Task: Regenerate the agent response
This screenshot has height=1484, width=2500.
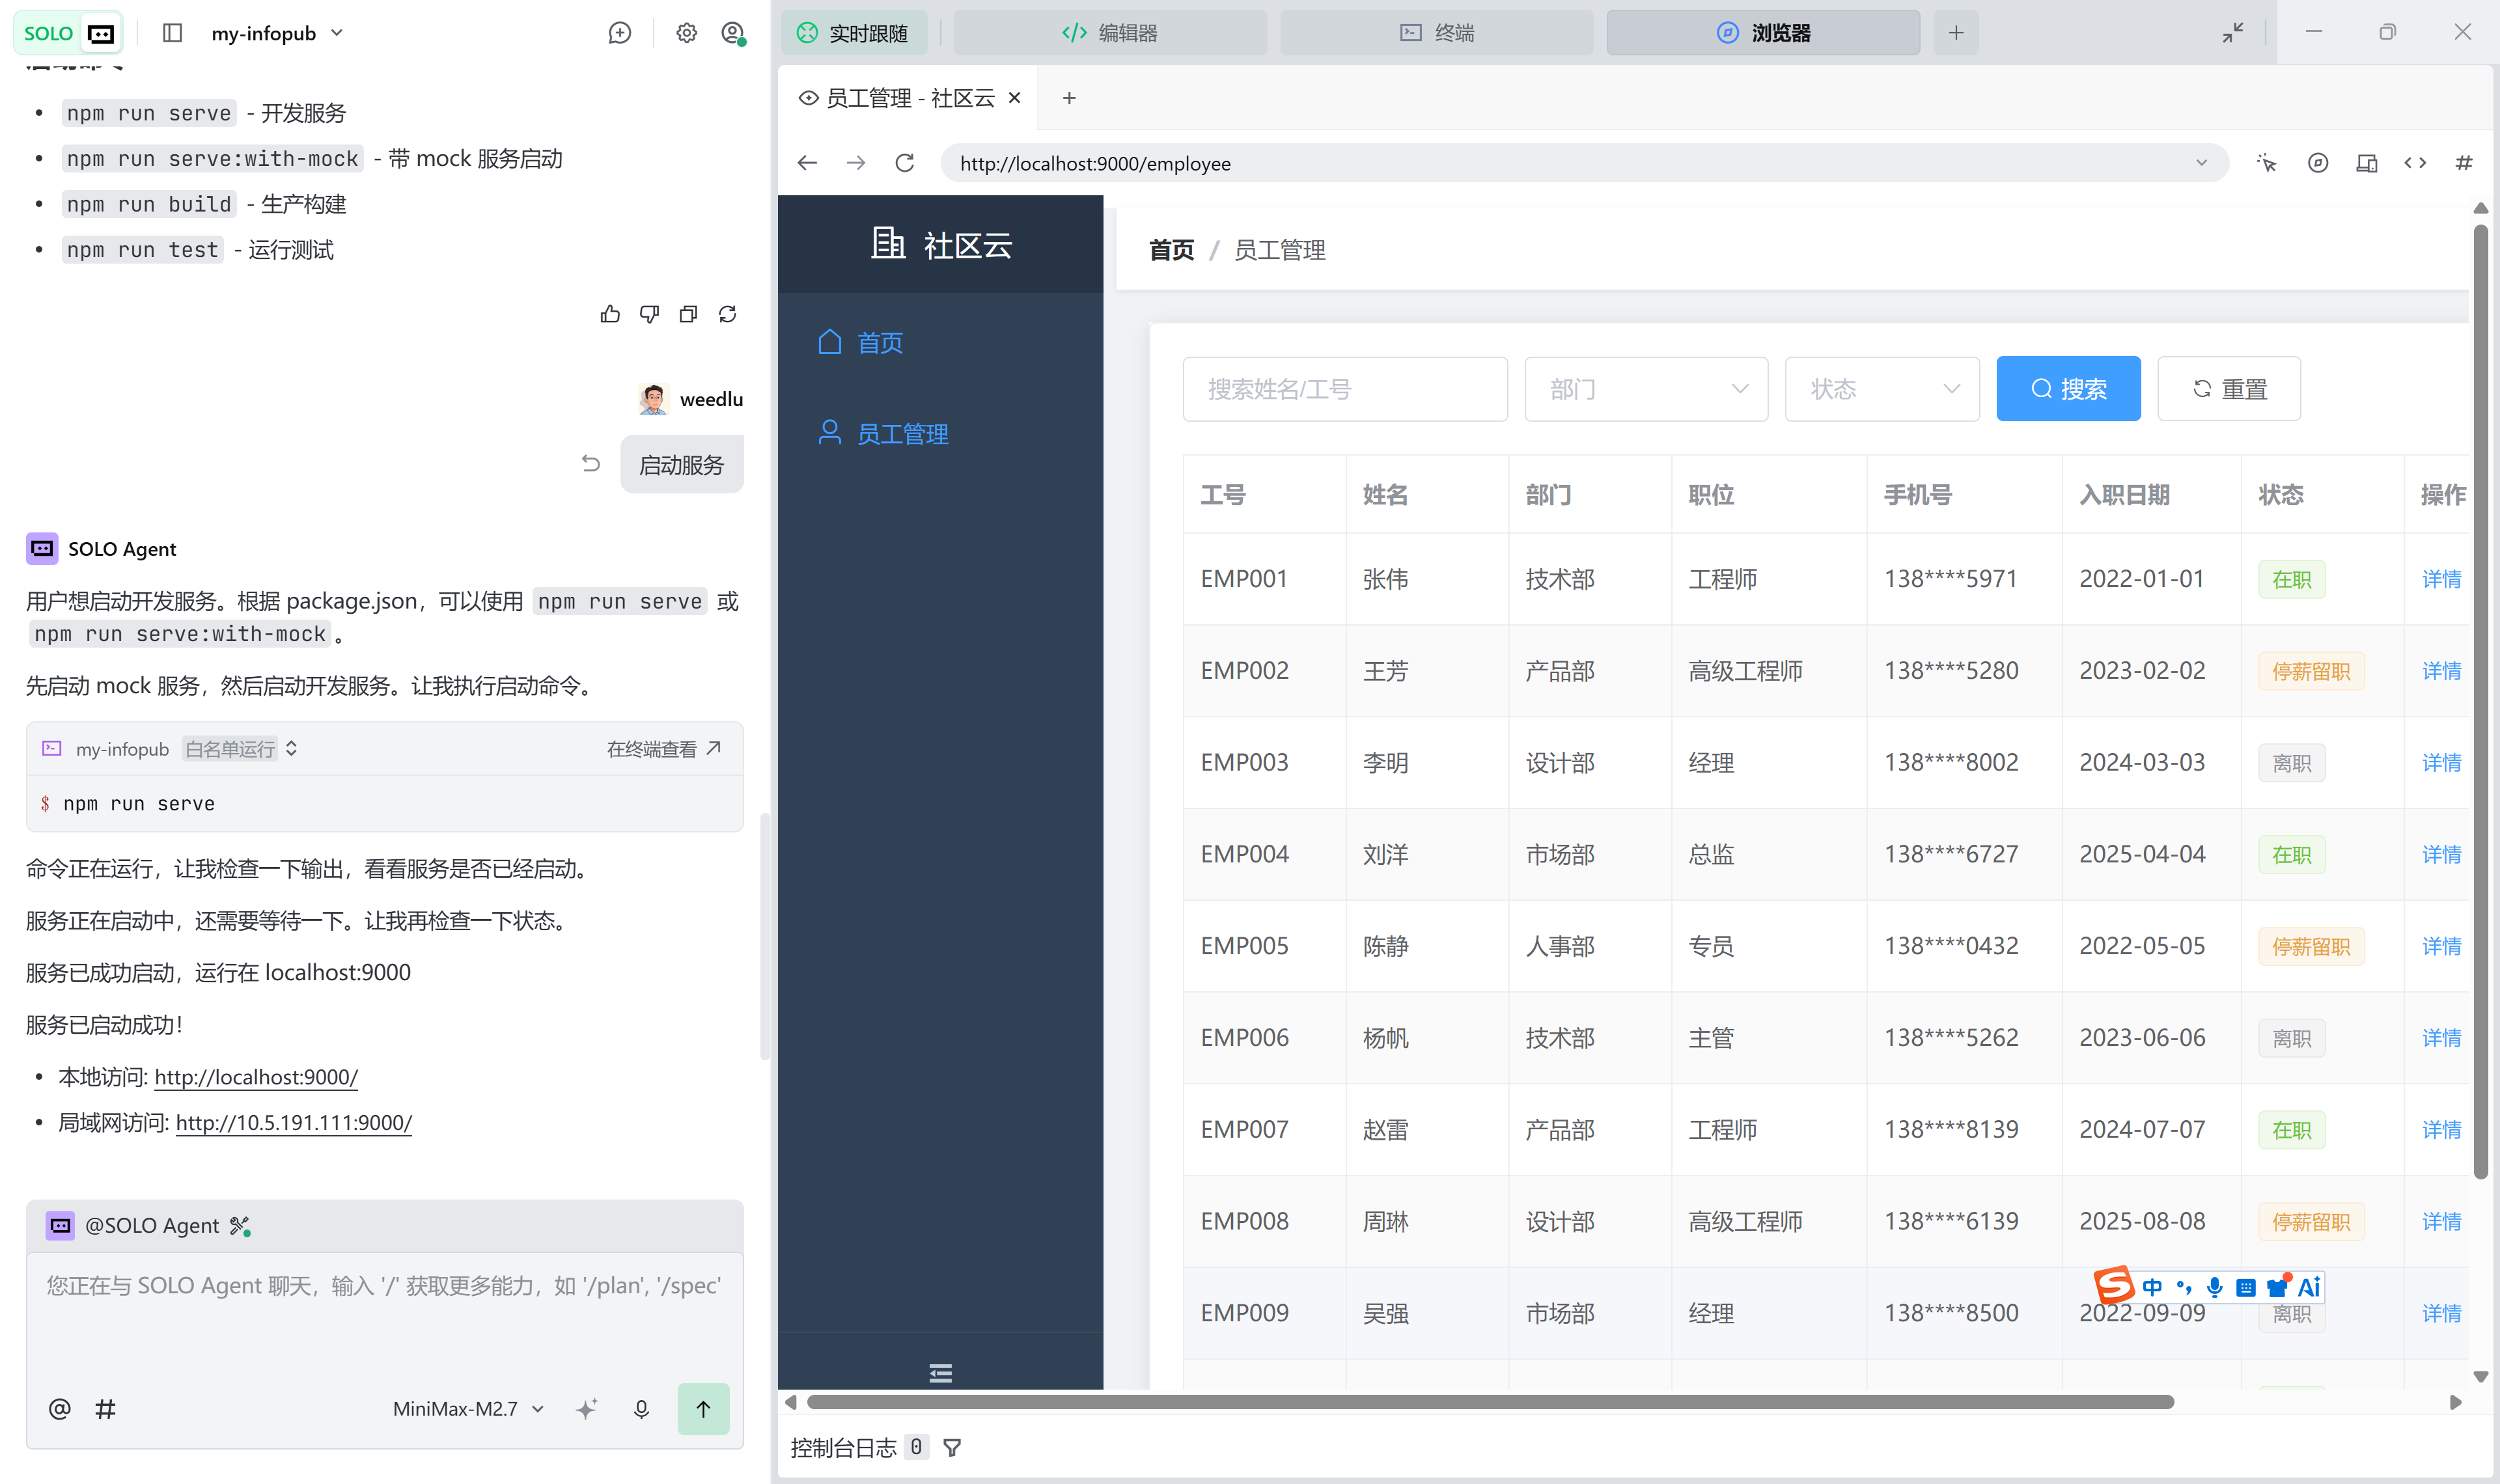Action: (727, 314)
